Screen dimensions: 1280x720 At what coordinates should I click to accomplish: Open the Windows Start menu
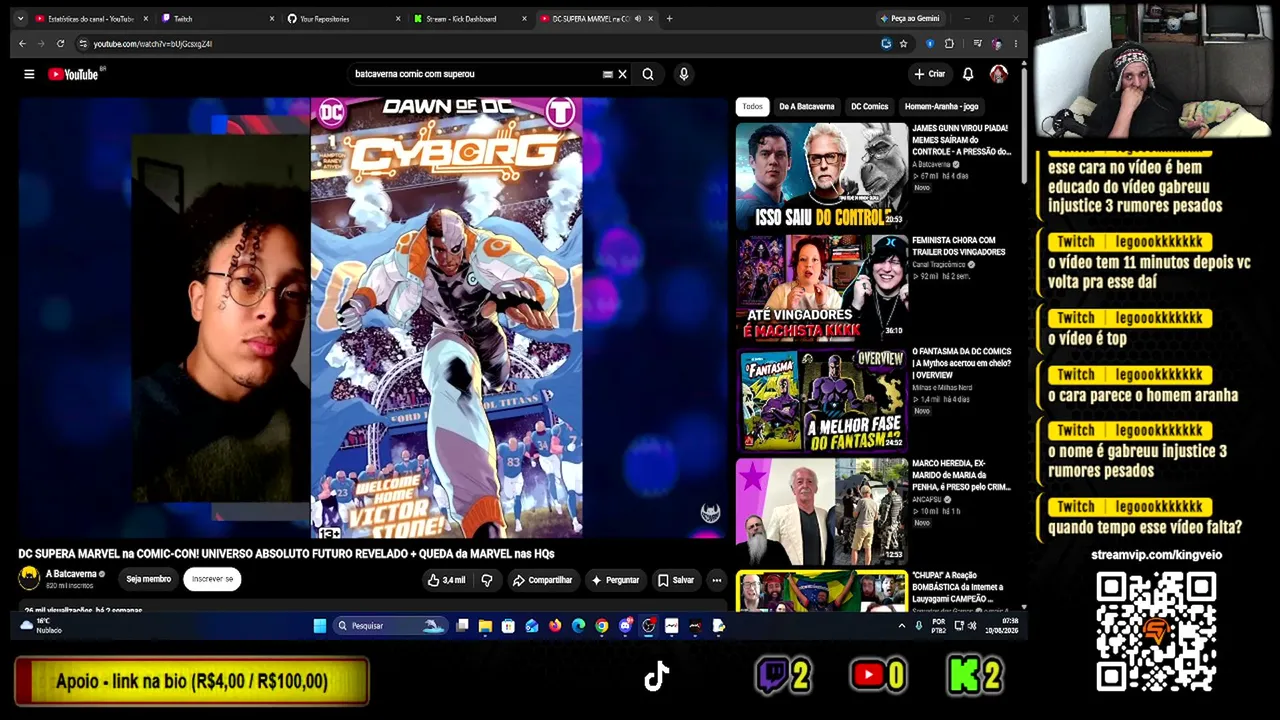coord(320,626)
